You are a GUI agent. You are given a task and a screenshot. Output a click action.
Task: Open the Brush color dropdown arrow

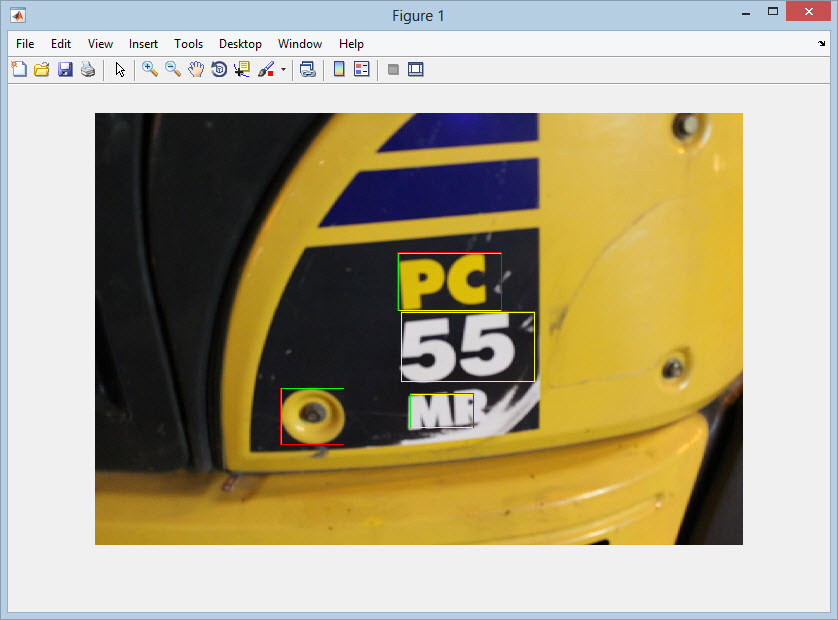coord(283,69)
